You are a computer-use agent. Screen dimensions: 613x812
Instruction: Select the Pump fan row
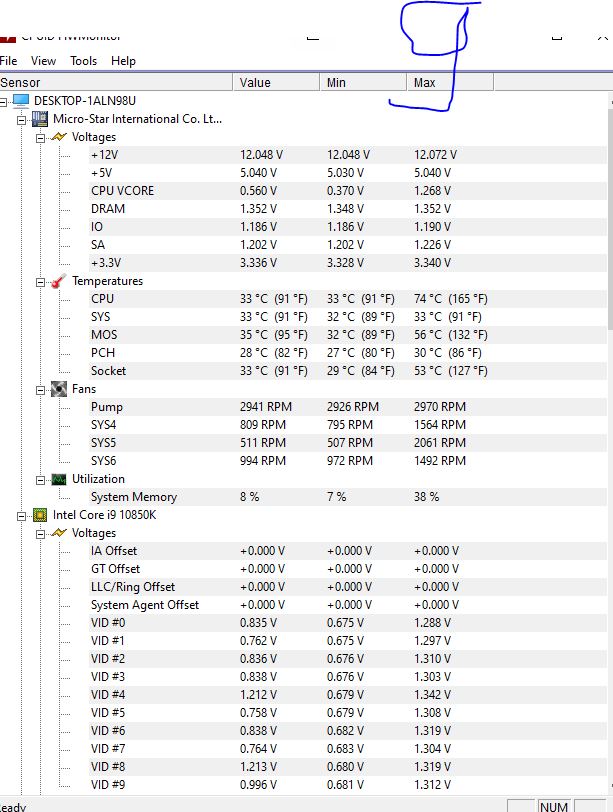pyautogui.click(x=348, y=407)
